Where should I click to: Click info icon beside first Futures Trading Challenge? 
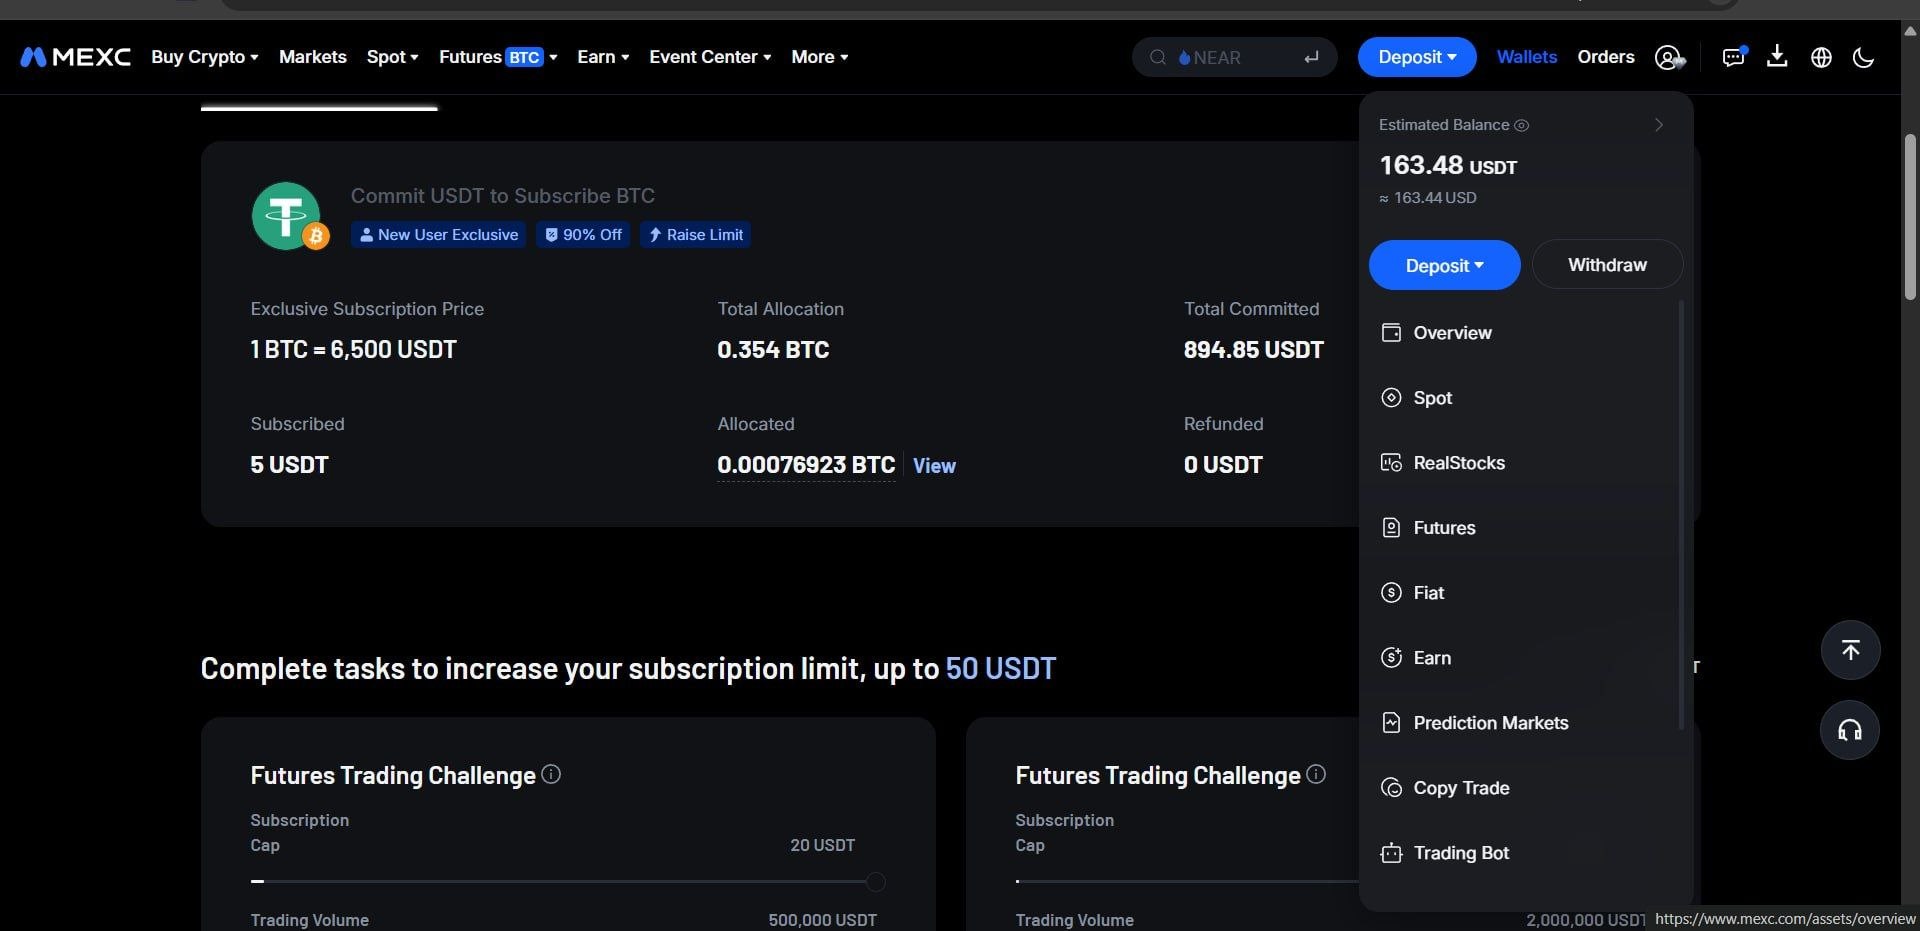551,774
